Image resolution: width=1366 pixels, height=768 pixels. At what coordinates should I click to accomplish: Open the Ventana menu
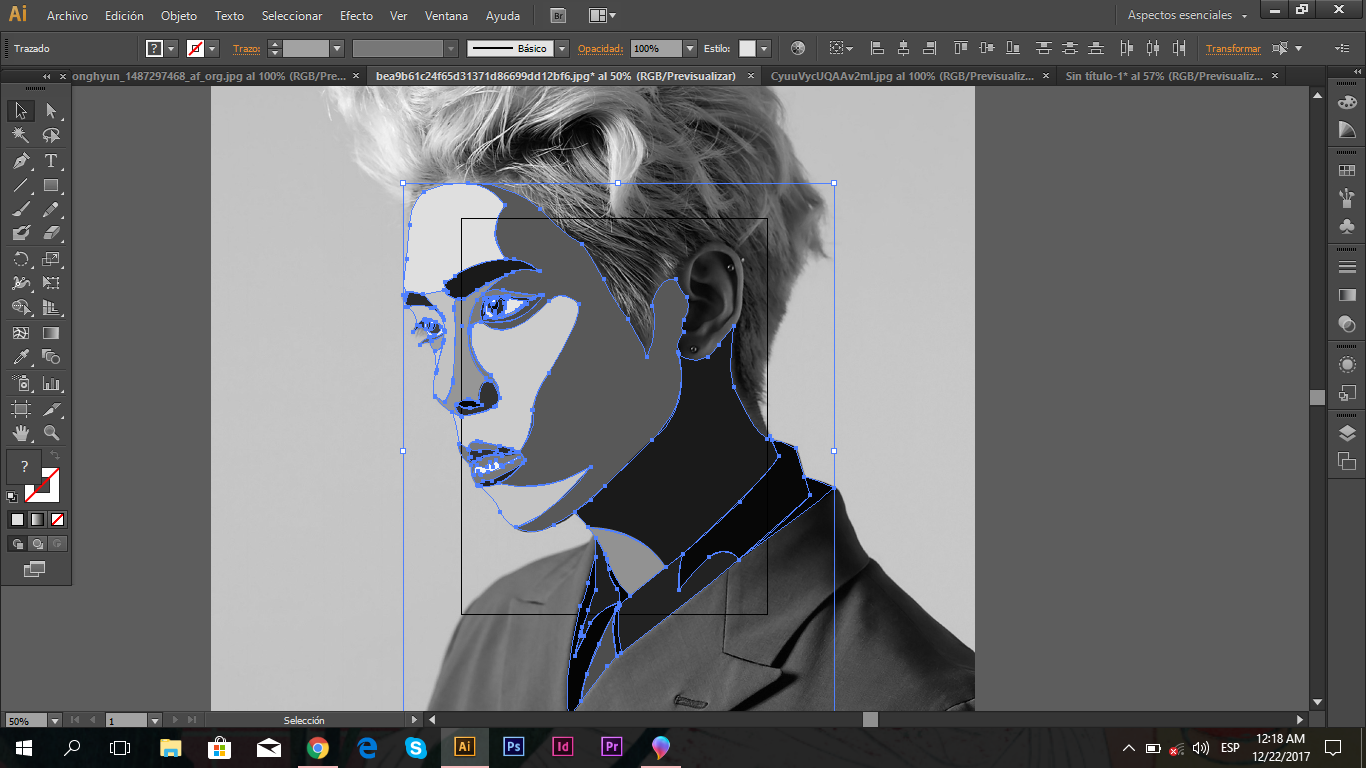445,16
